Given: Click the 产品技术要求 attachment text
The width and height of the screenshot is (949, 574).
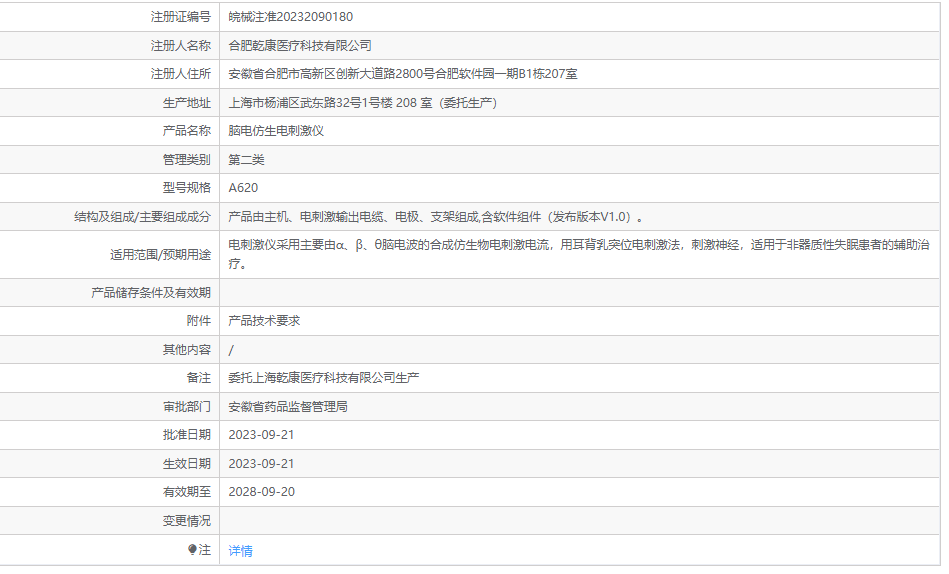Looking at the screenshot, I should pos(264,320).
